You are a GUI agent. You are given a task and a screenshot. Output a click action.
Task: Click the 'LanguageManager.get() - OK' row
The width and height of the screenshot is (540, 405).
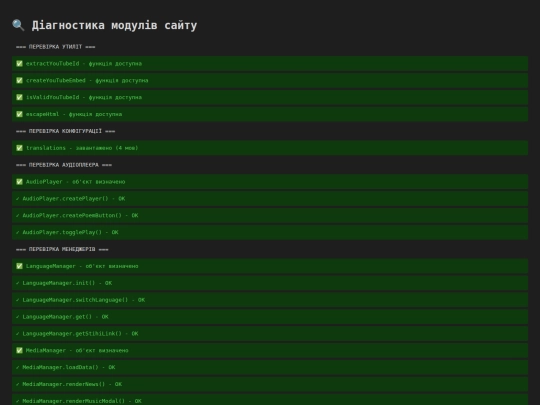(270, 316)
